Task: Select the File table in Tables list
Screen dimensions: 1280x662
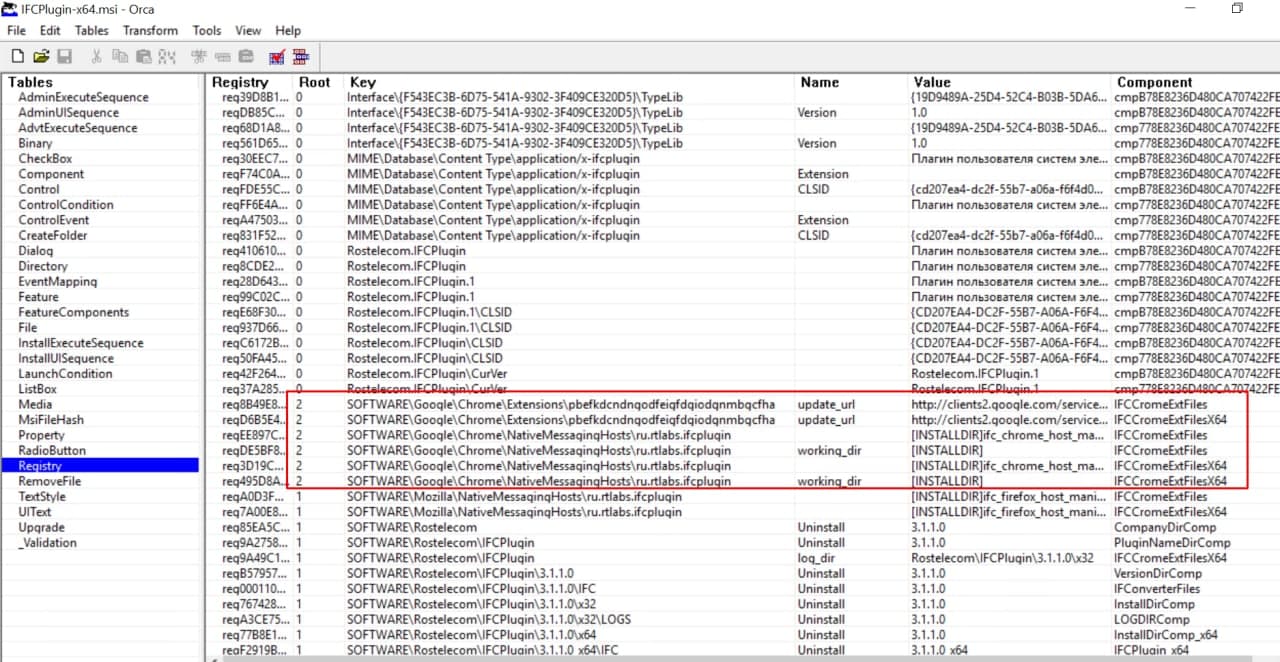Action: pos(28,327)
